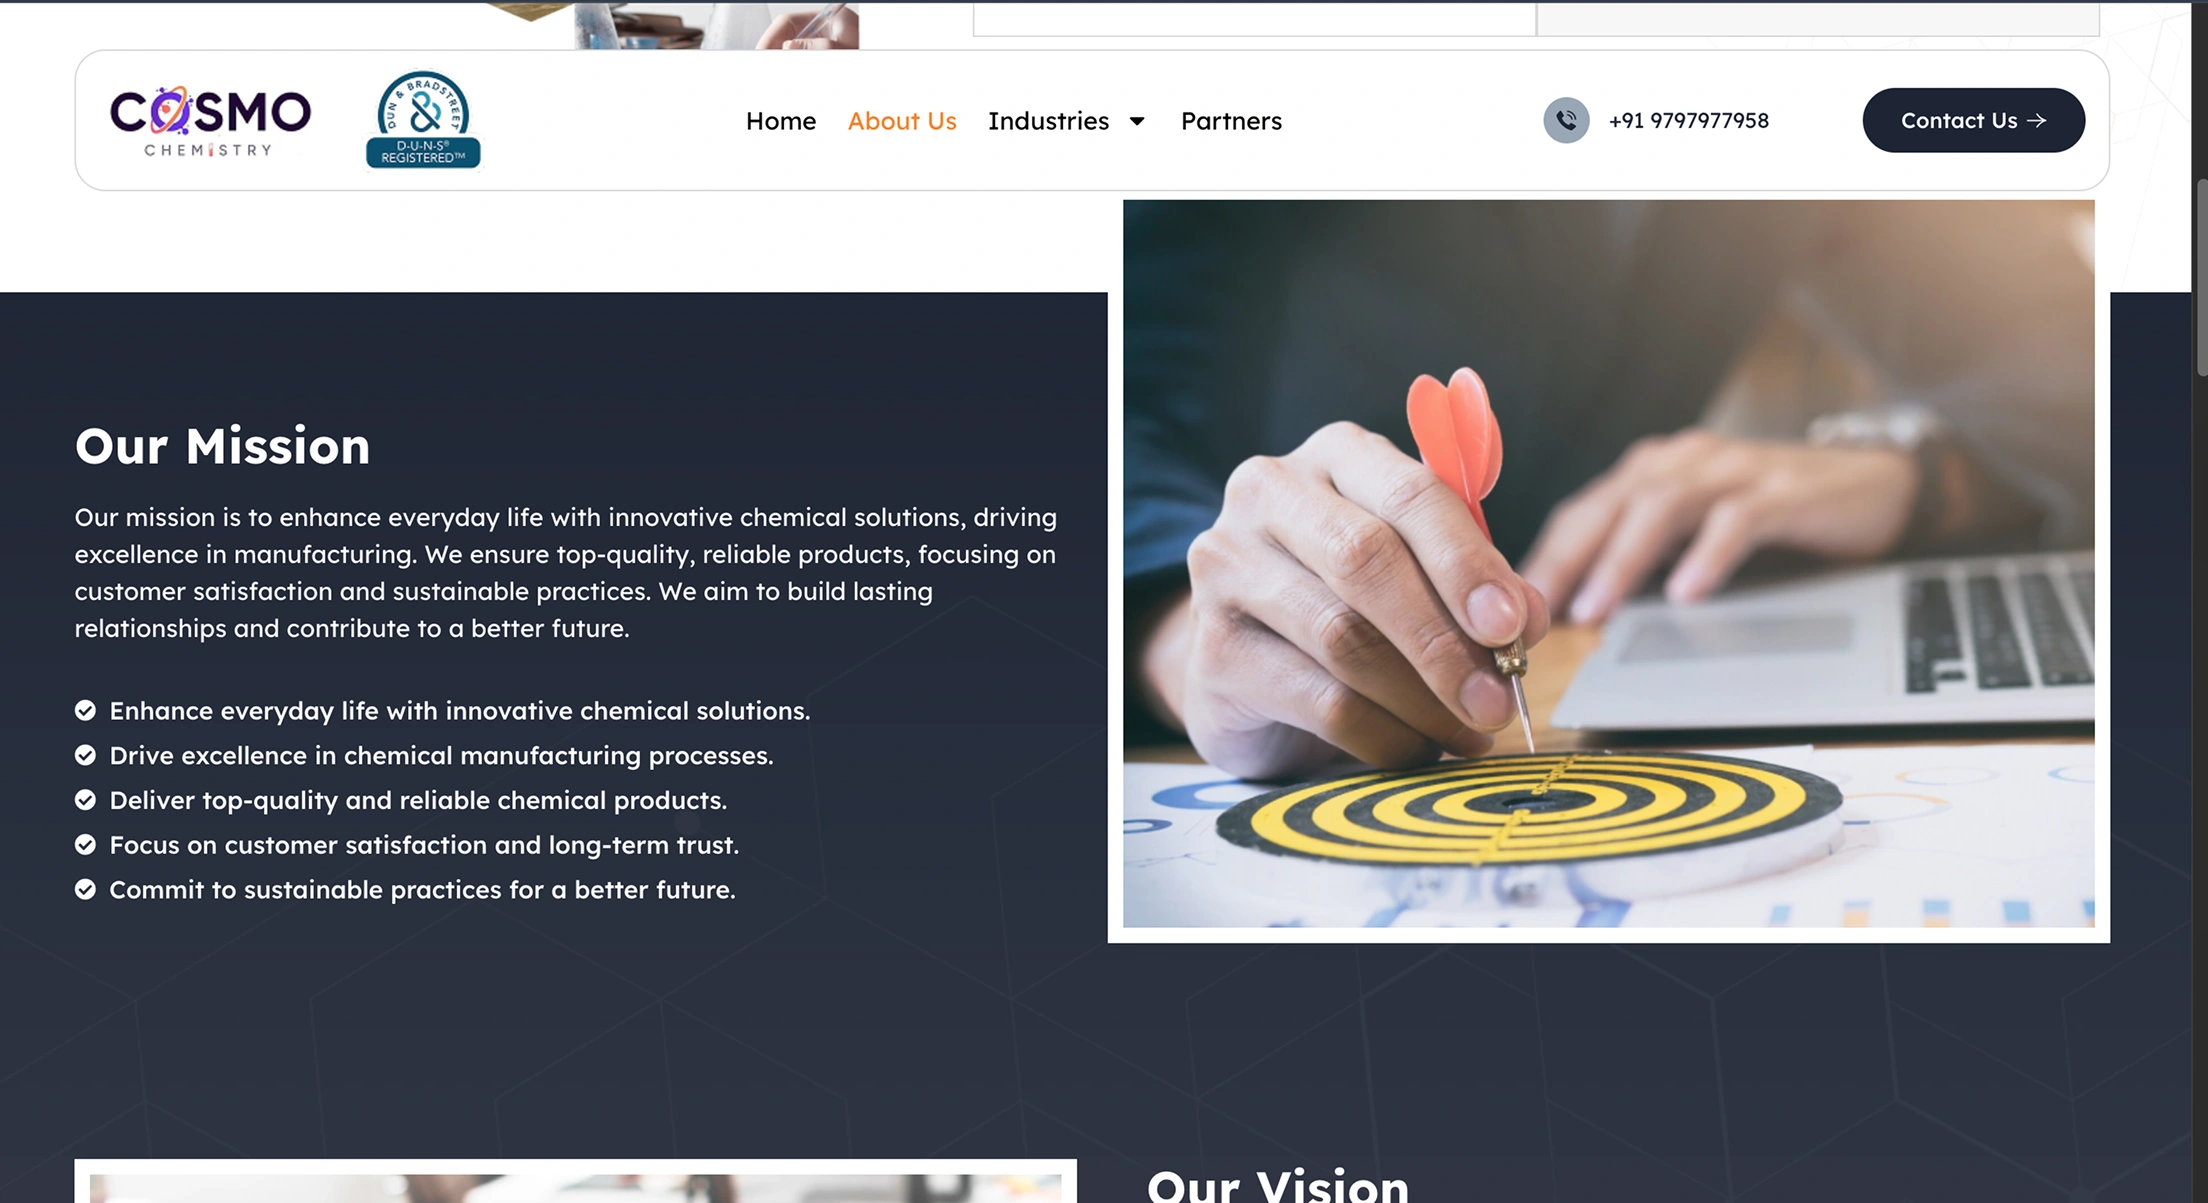2208x1203 pixels.
Task: Click the dartboard mission image
Action: [1608, 563]
